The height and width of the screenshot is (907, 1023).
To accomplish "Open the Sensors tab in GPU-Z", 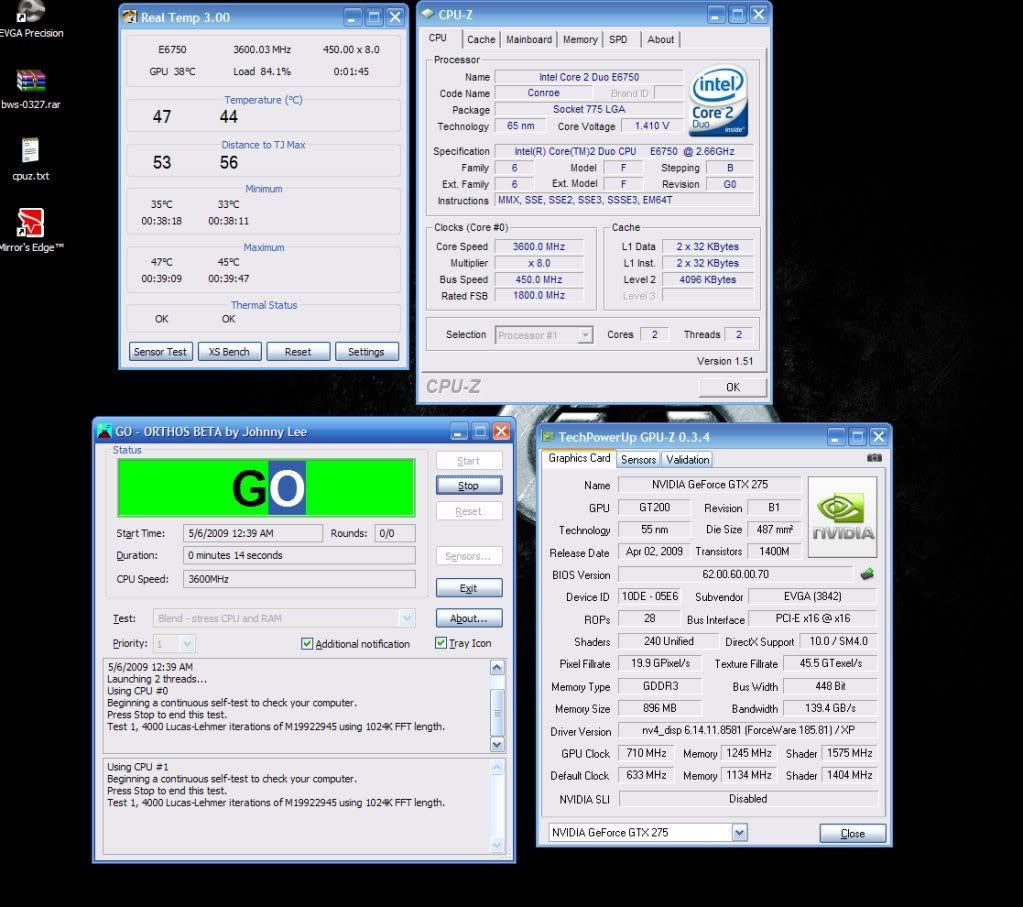I will point(638,459).
